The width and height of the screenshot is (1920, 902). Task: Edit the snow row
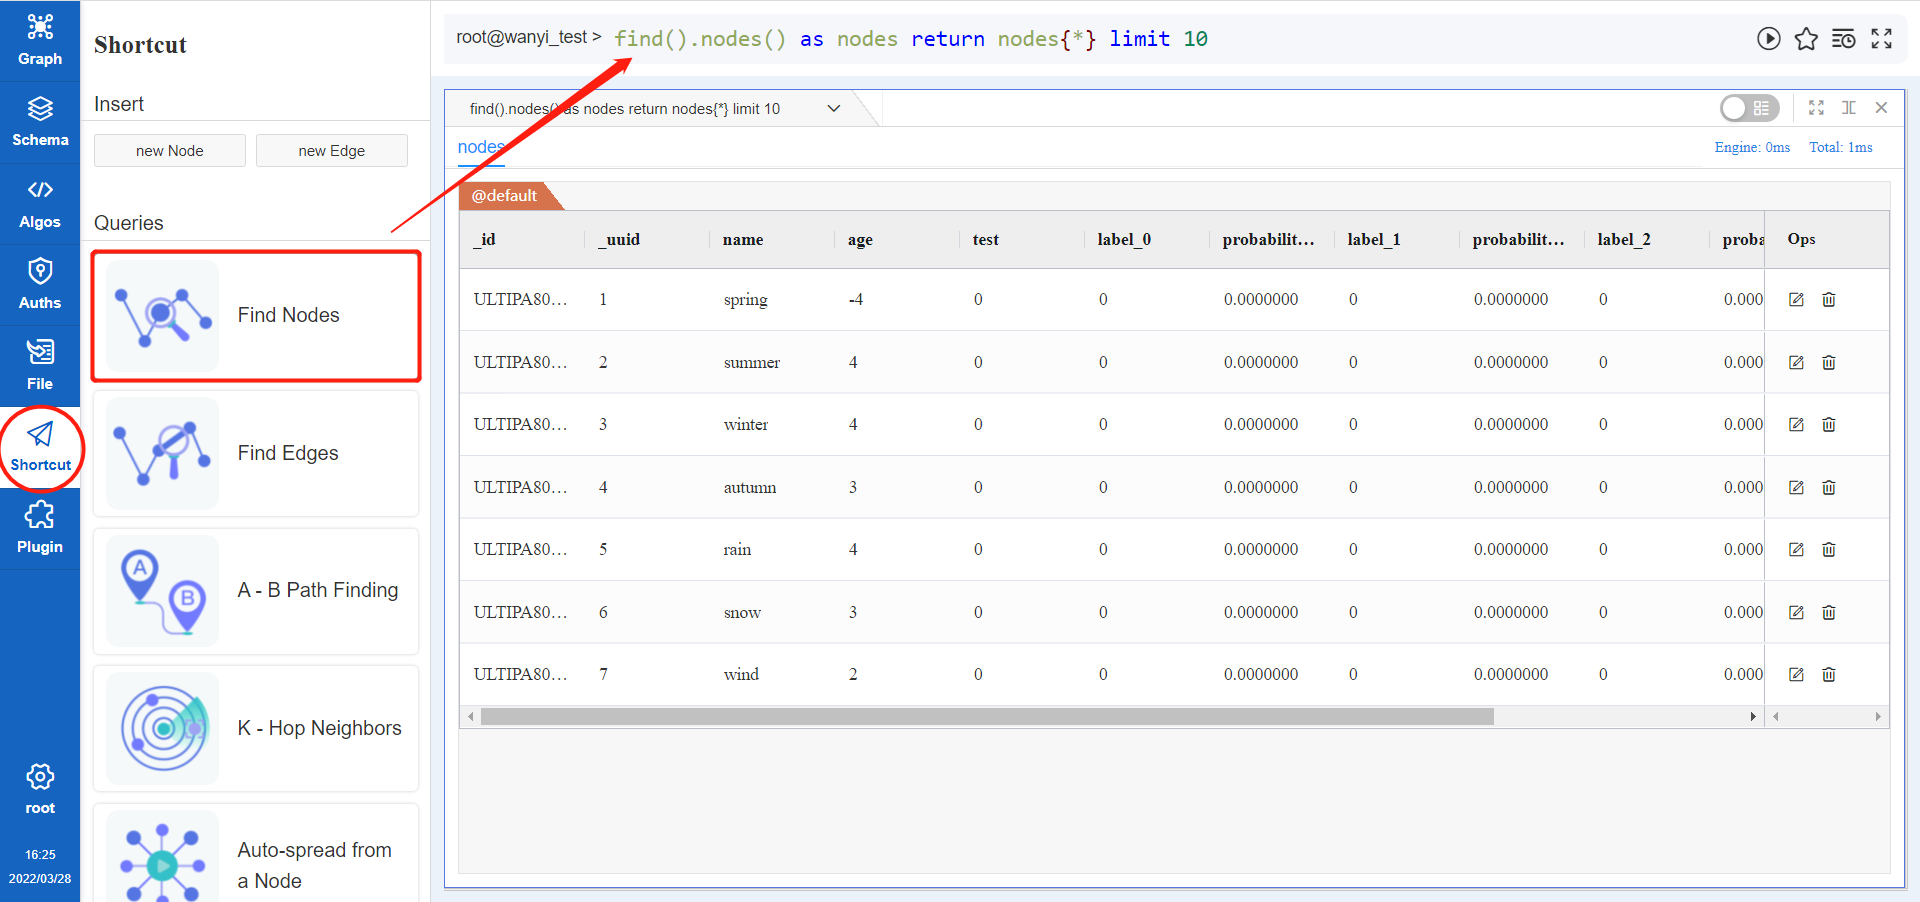[1796, 612]
